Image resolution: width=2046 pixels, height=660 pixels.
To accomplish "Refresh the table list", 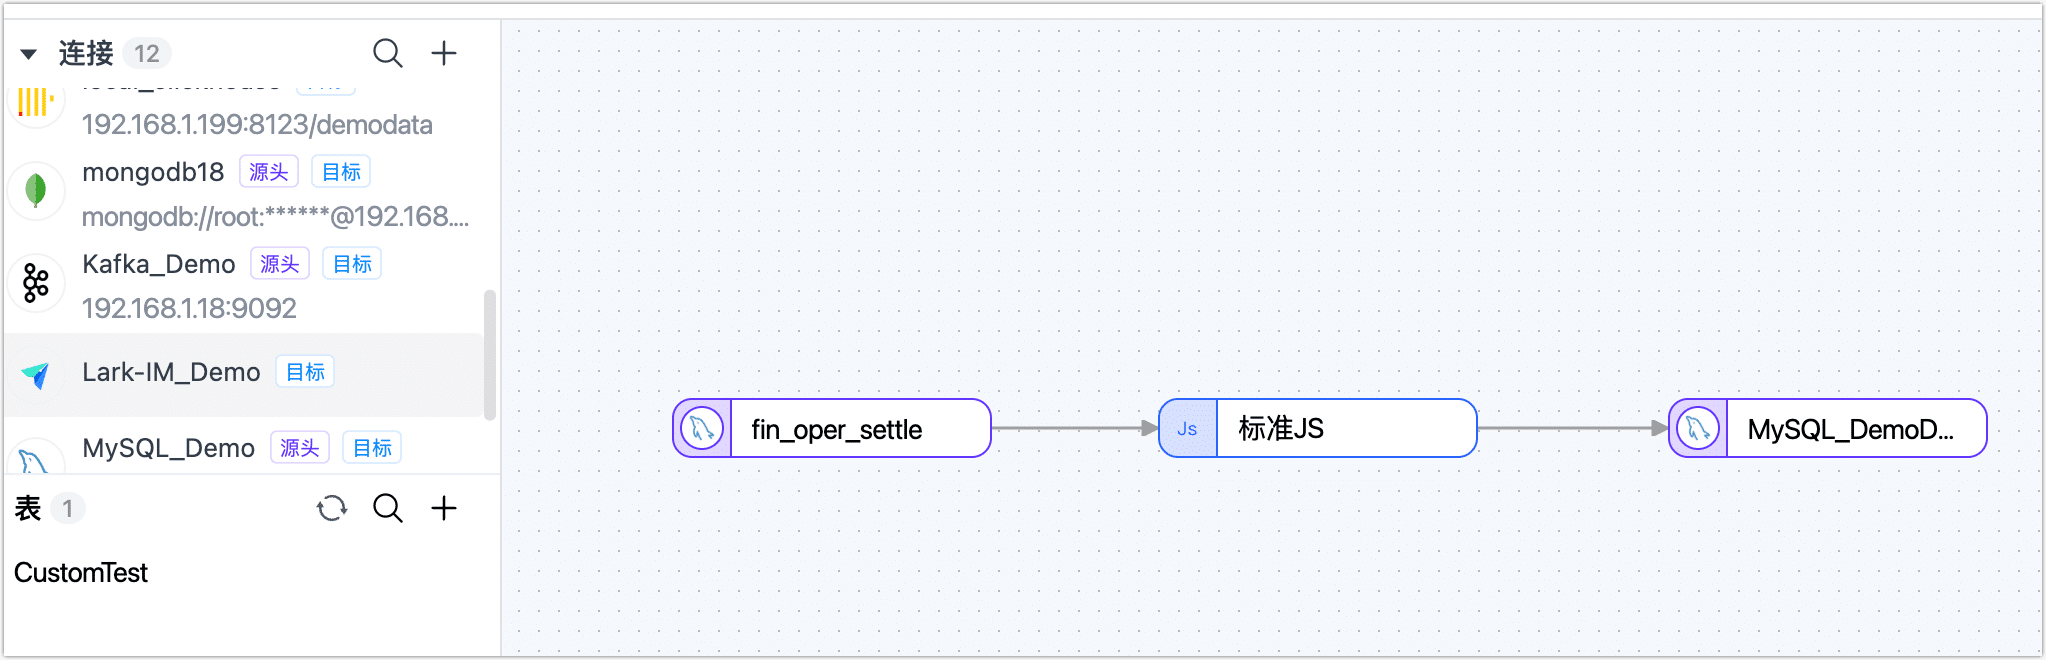I will 331,509.
